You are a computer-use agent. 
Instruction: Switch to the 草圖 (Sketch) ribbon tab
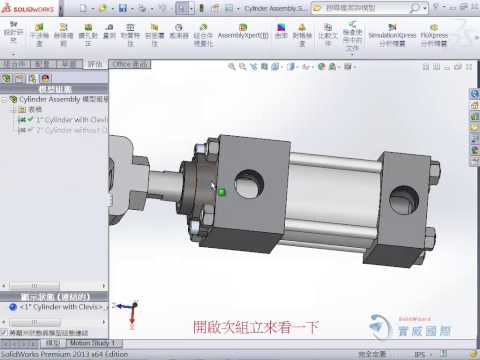click(69, 64)
